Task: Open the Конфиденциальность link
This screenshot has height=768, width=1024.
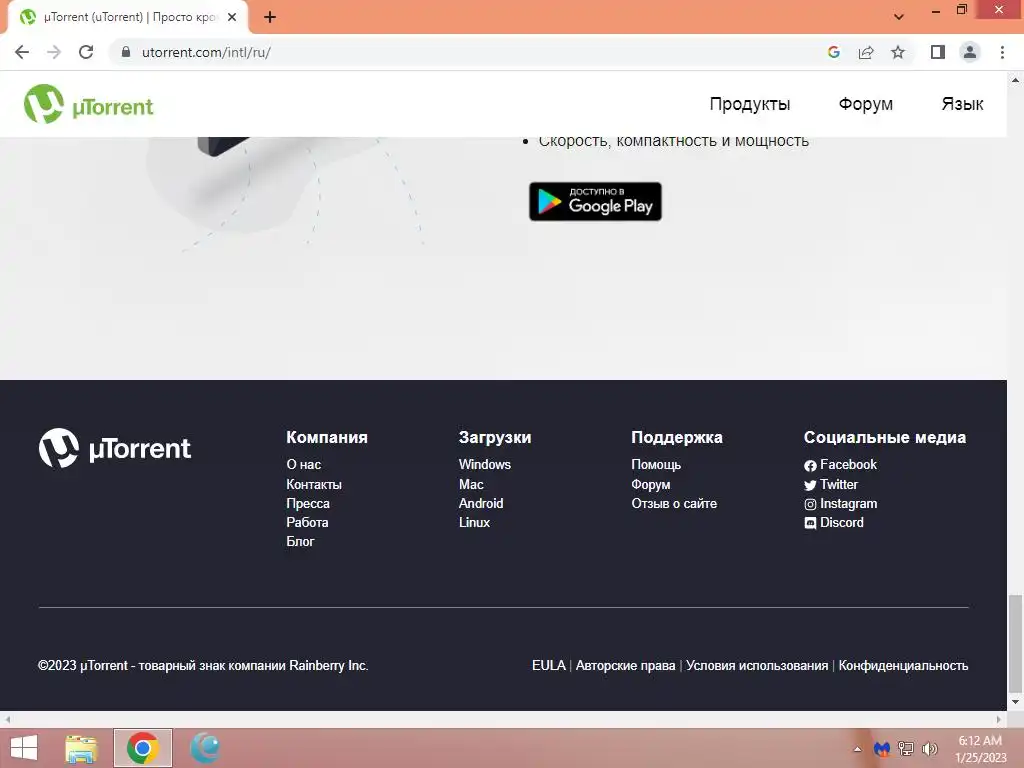Action: (903, 665)
